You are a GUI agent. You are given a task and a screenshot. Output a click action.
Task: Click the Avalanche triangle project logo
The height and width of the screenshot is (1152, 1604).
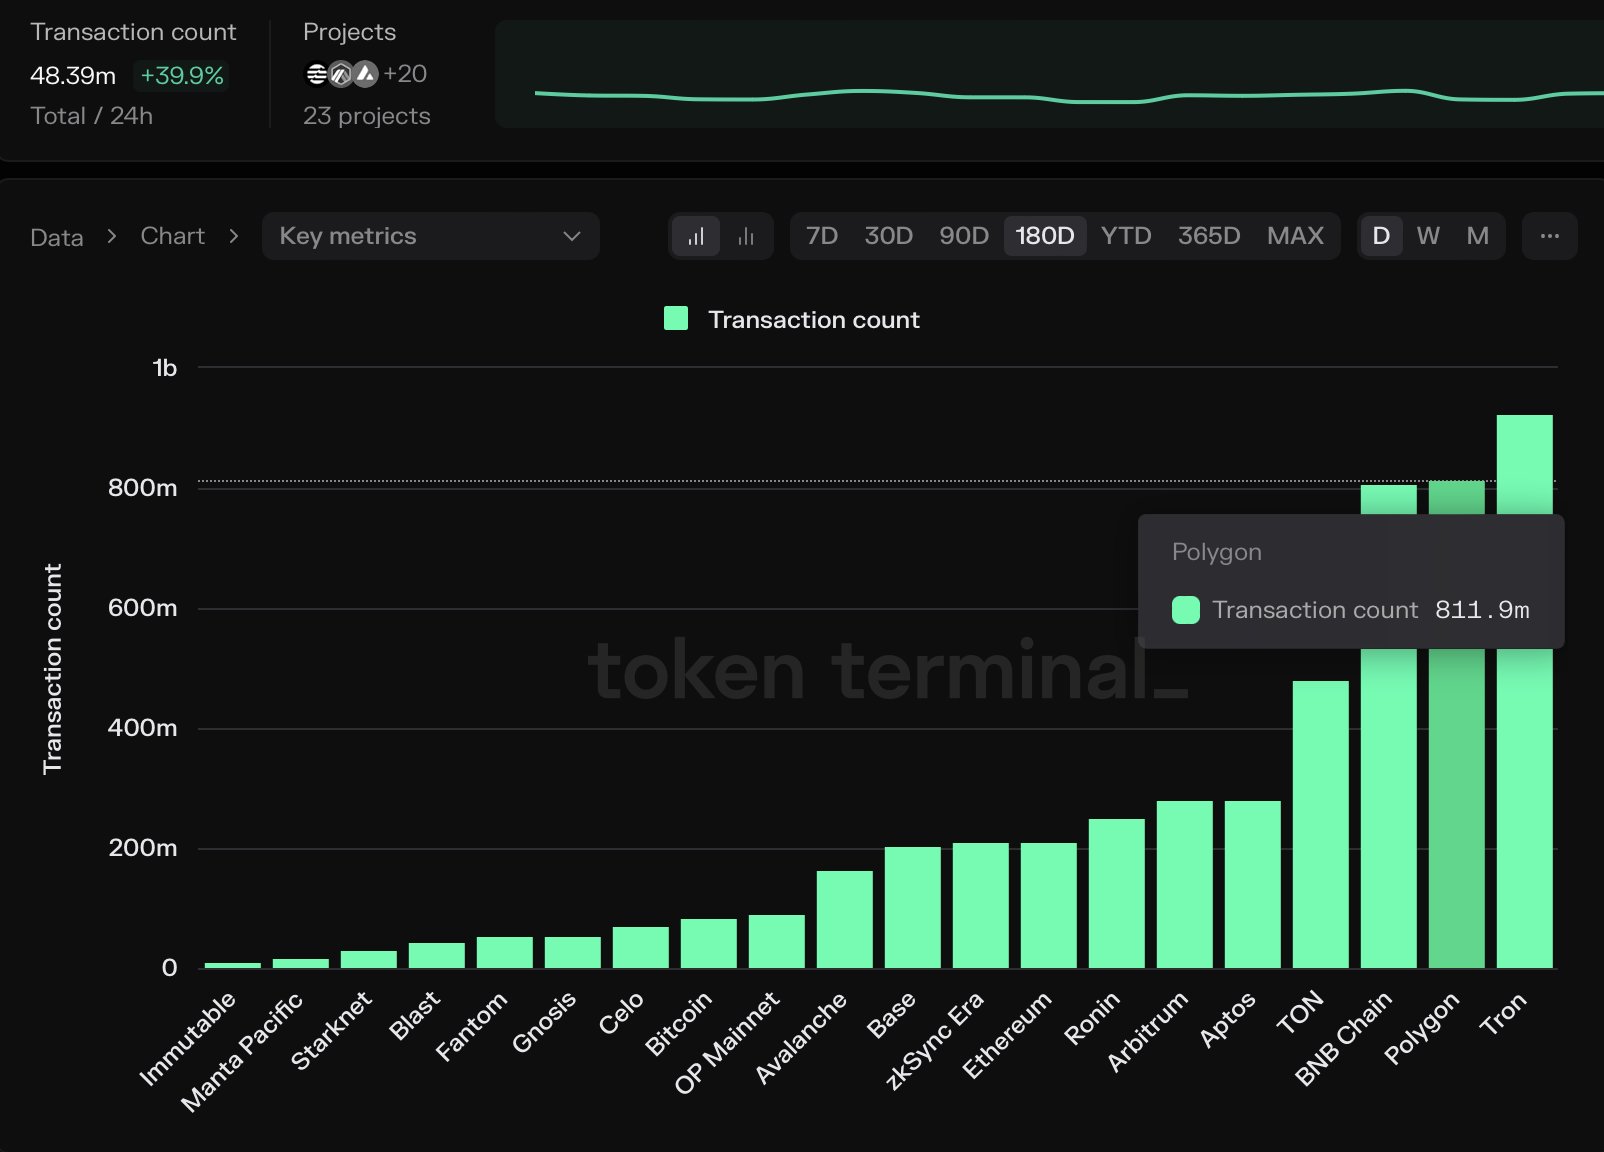click(x=366, y=74)
